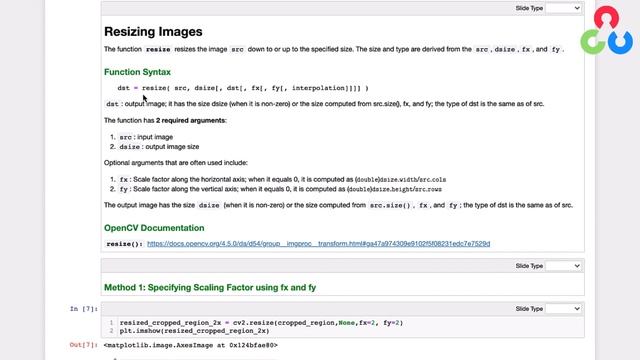Screen dimensions: 640x360
Task: Select the Out[7]: output prompt
Action: tap(84, 345)
